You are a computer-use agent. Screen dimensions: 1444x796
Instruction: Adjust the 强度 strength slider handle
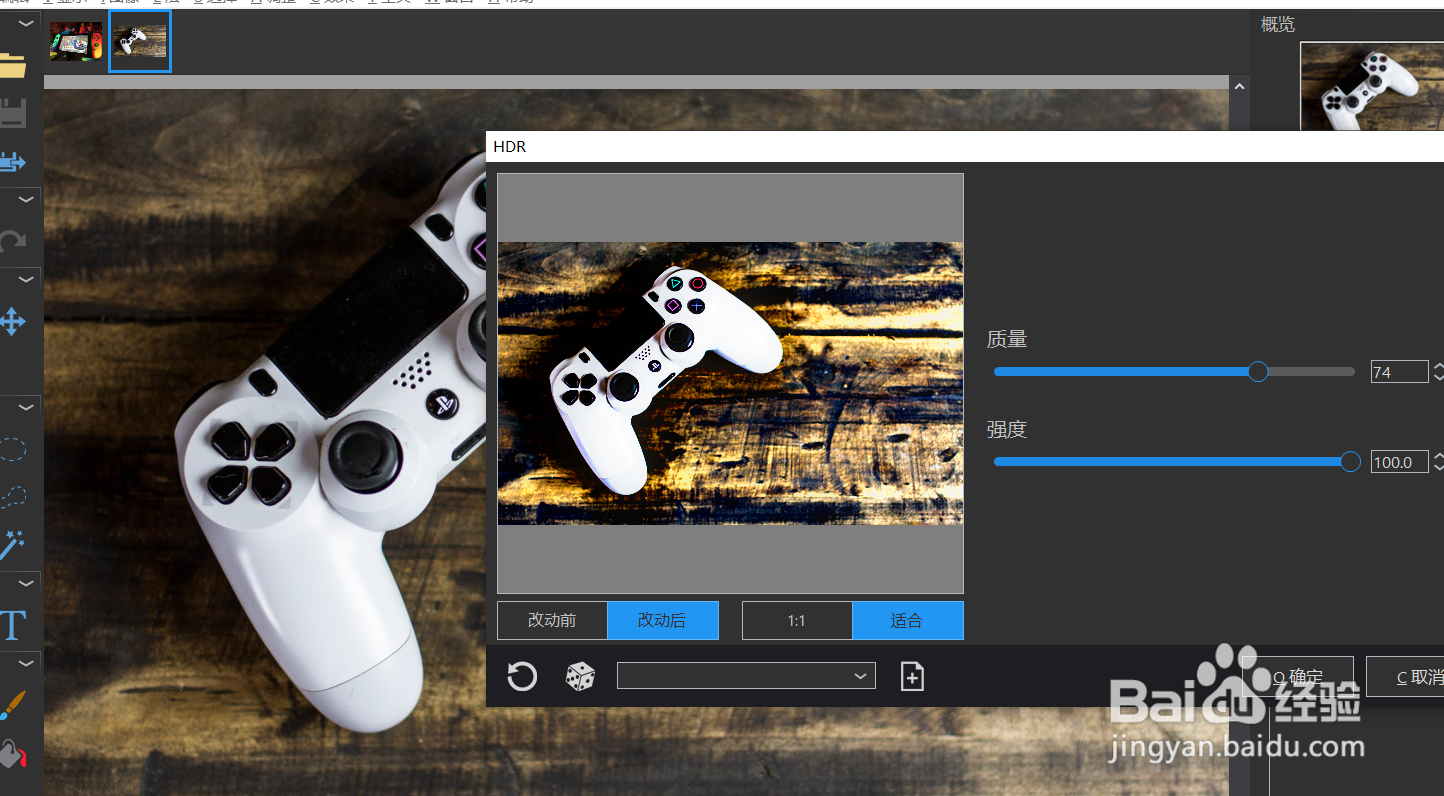(x=1350, y=462)
